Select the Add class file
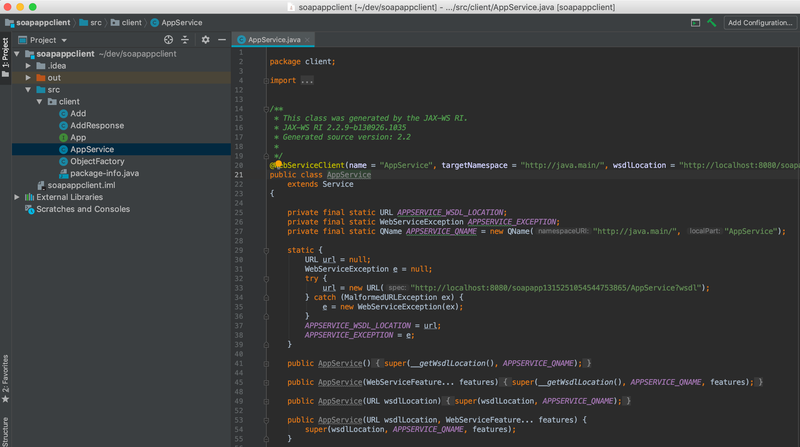The width and height of the screenshot is (800, 447). [78, 113]
